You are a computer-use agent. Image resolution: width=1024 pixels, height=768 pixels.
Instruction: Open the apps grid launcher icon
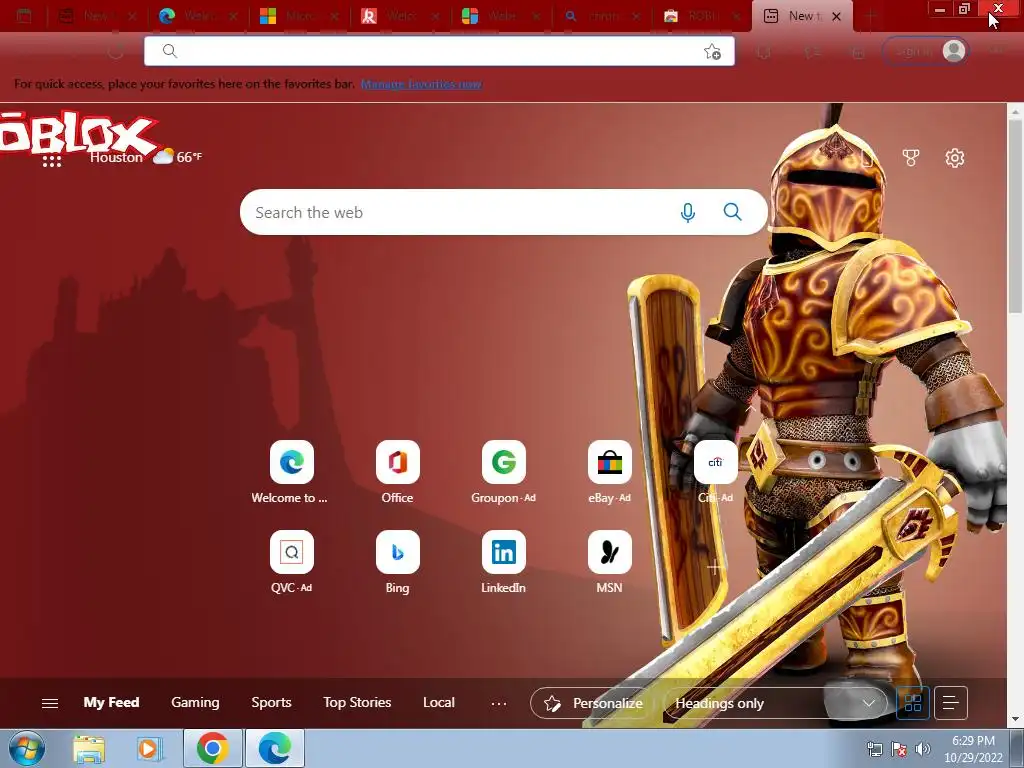(52, 161)
